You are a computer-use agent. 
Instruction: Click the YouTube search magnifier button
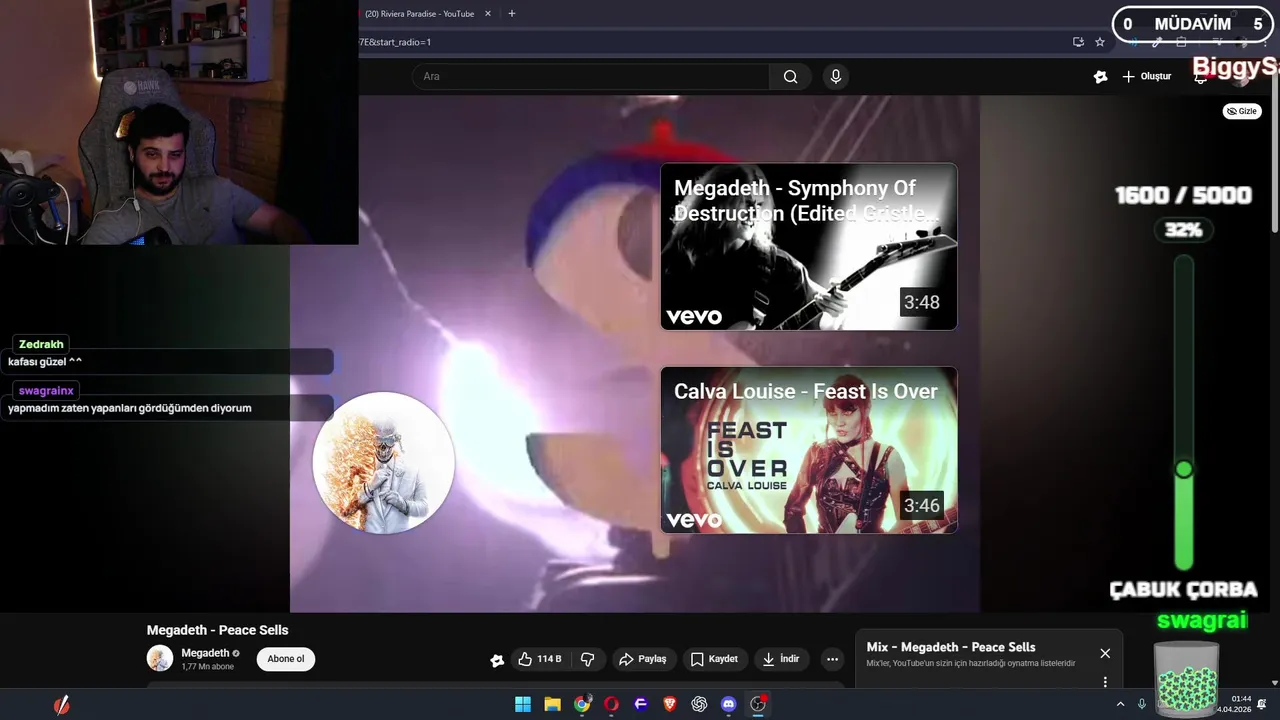(790, 77)
